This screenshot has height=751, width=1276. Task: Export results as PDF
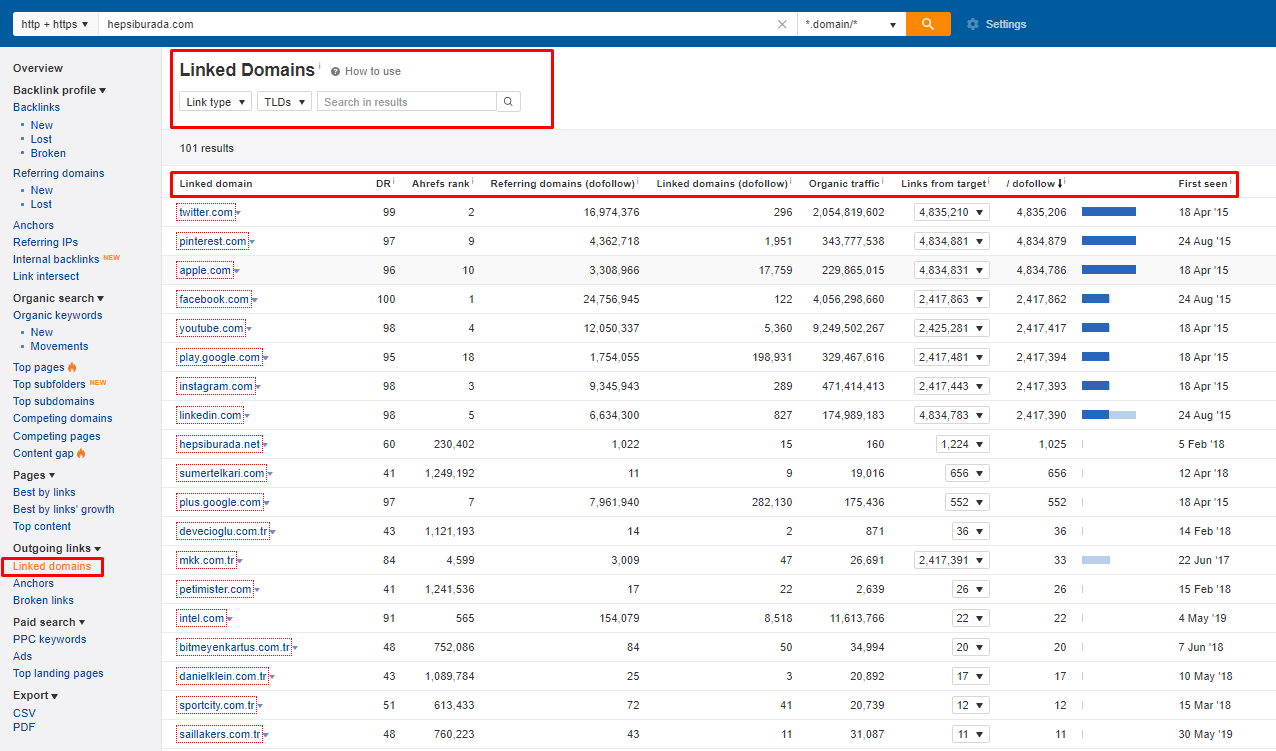24,727
